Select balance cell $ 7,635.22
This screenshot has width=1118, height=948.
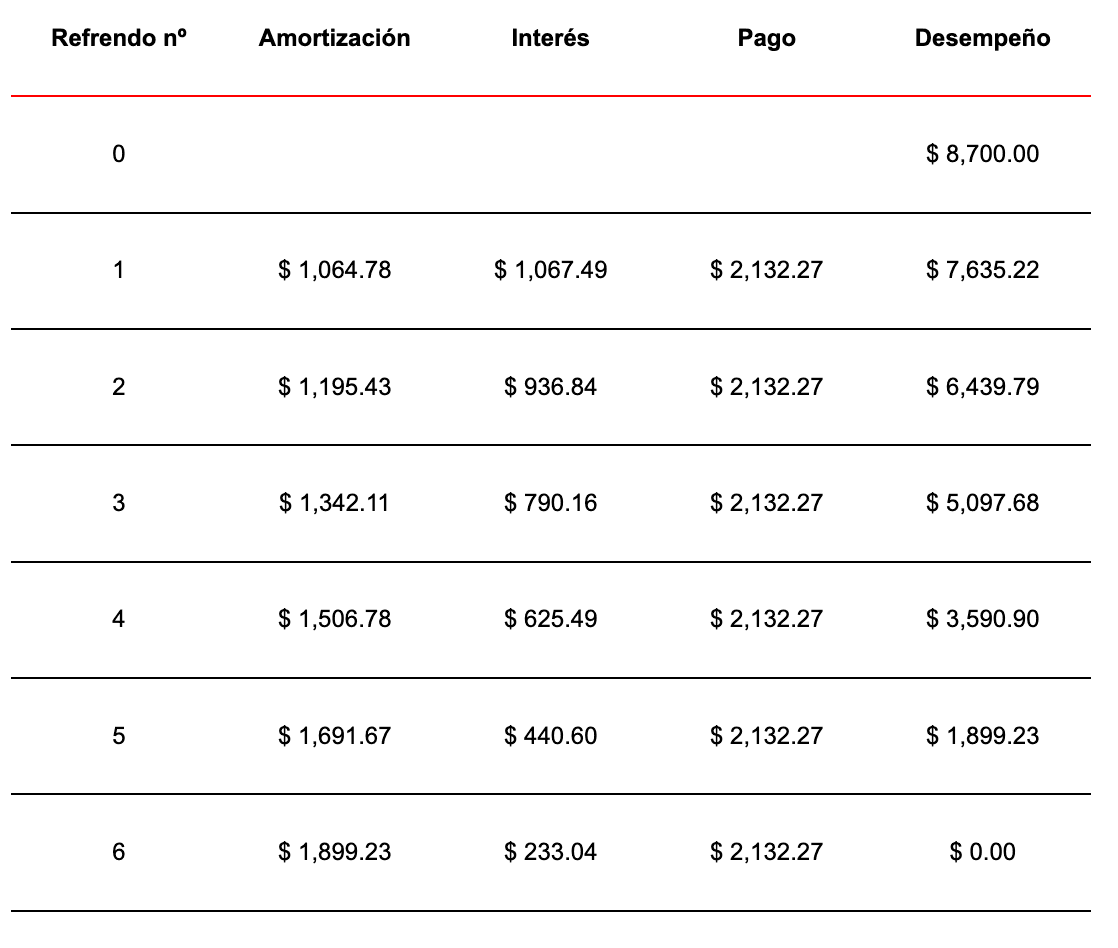[982, 270]
